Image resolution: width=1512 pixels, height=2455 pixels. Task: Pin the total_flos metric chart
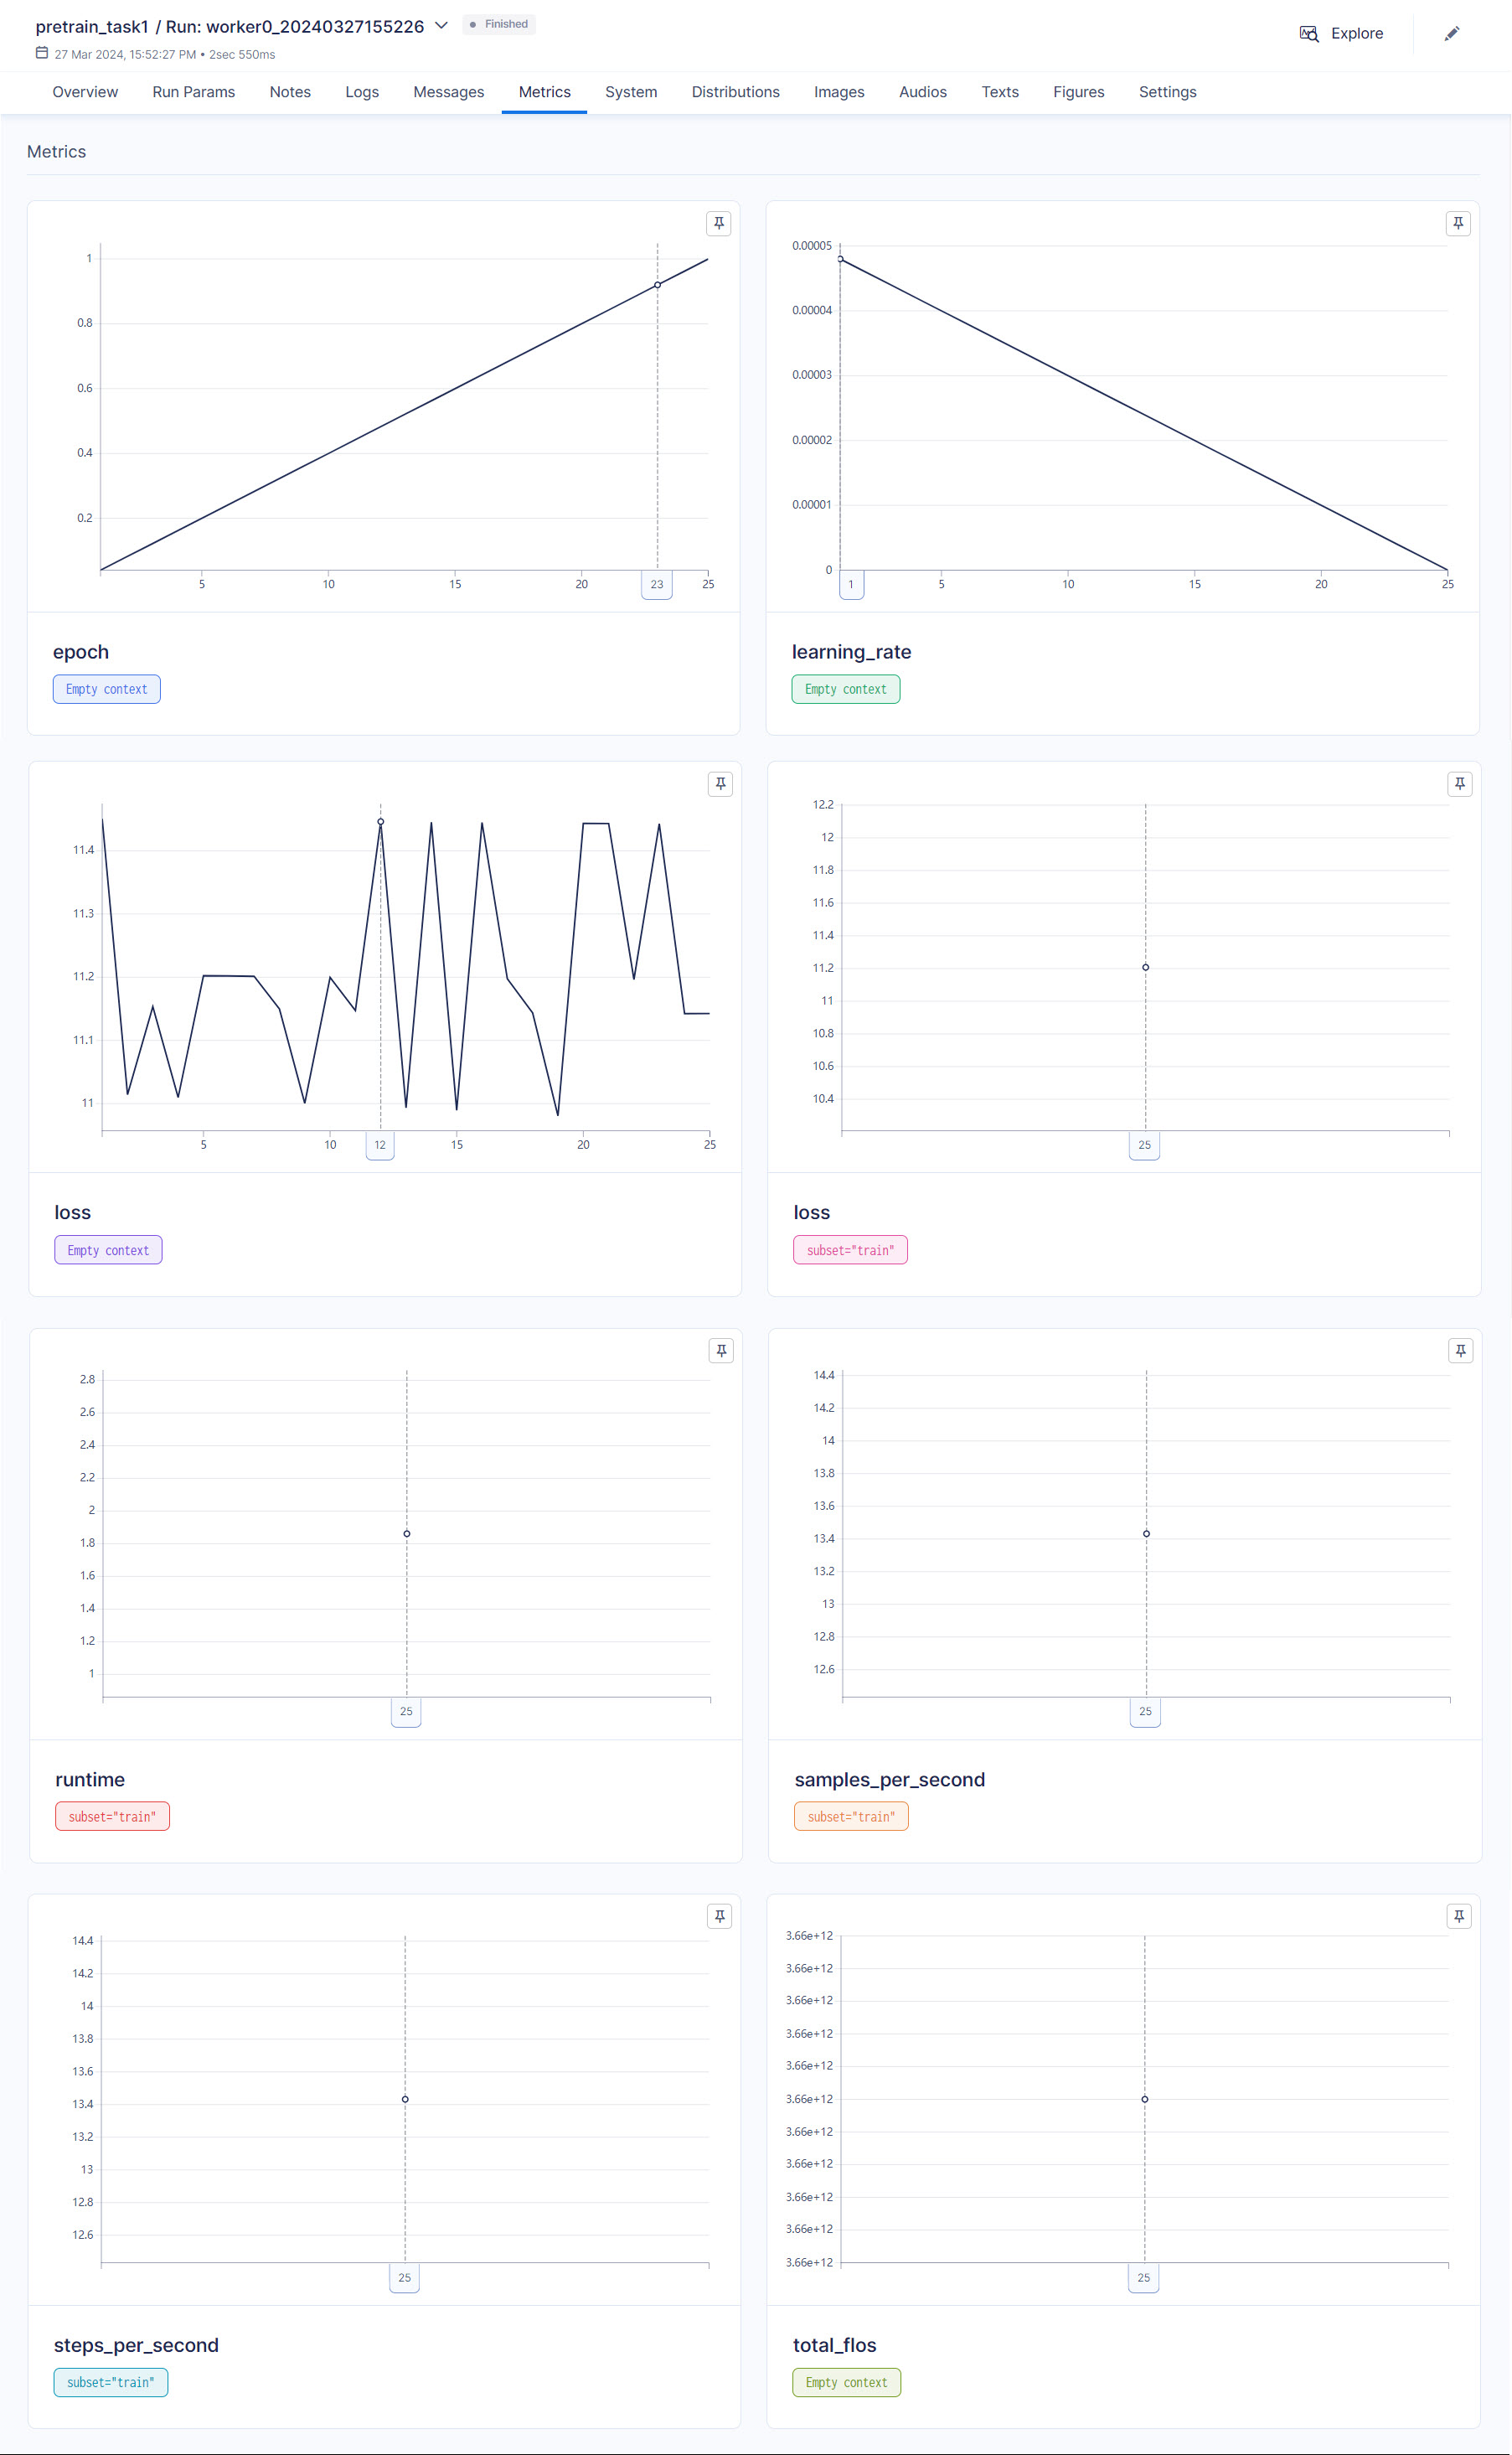(1459, 1916)
